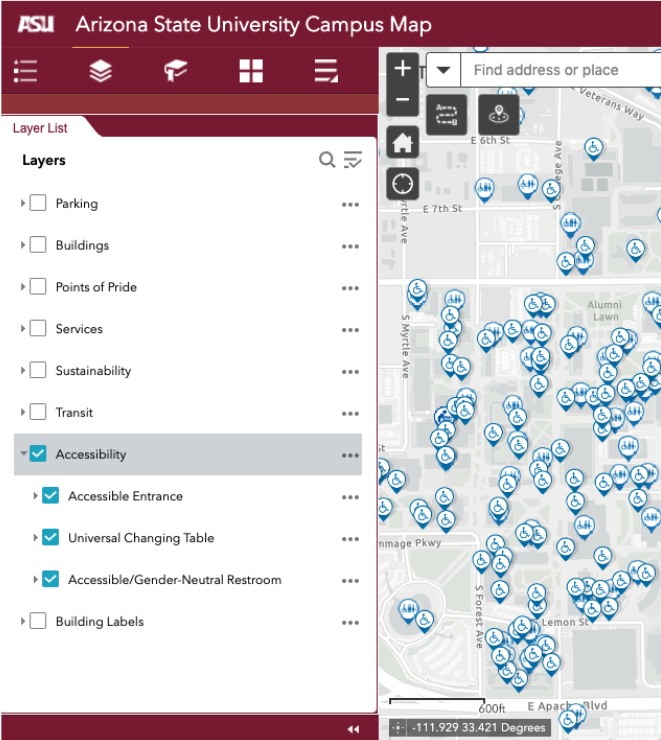The width and height of the screenshot is (661, 740).
Task: Collapse the side panel with double arrows
Action: click(353, 729)
